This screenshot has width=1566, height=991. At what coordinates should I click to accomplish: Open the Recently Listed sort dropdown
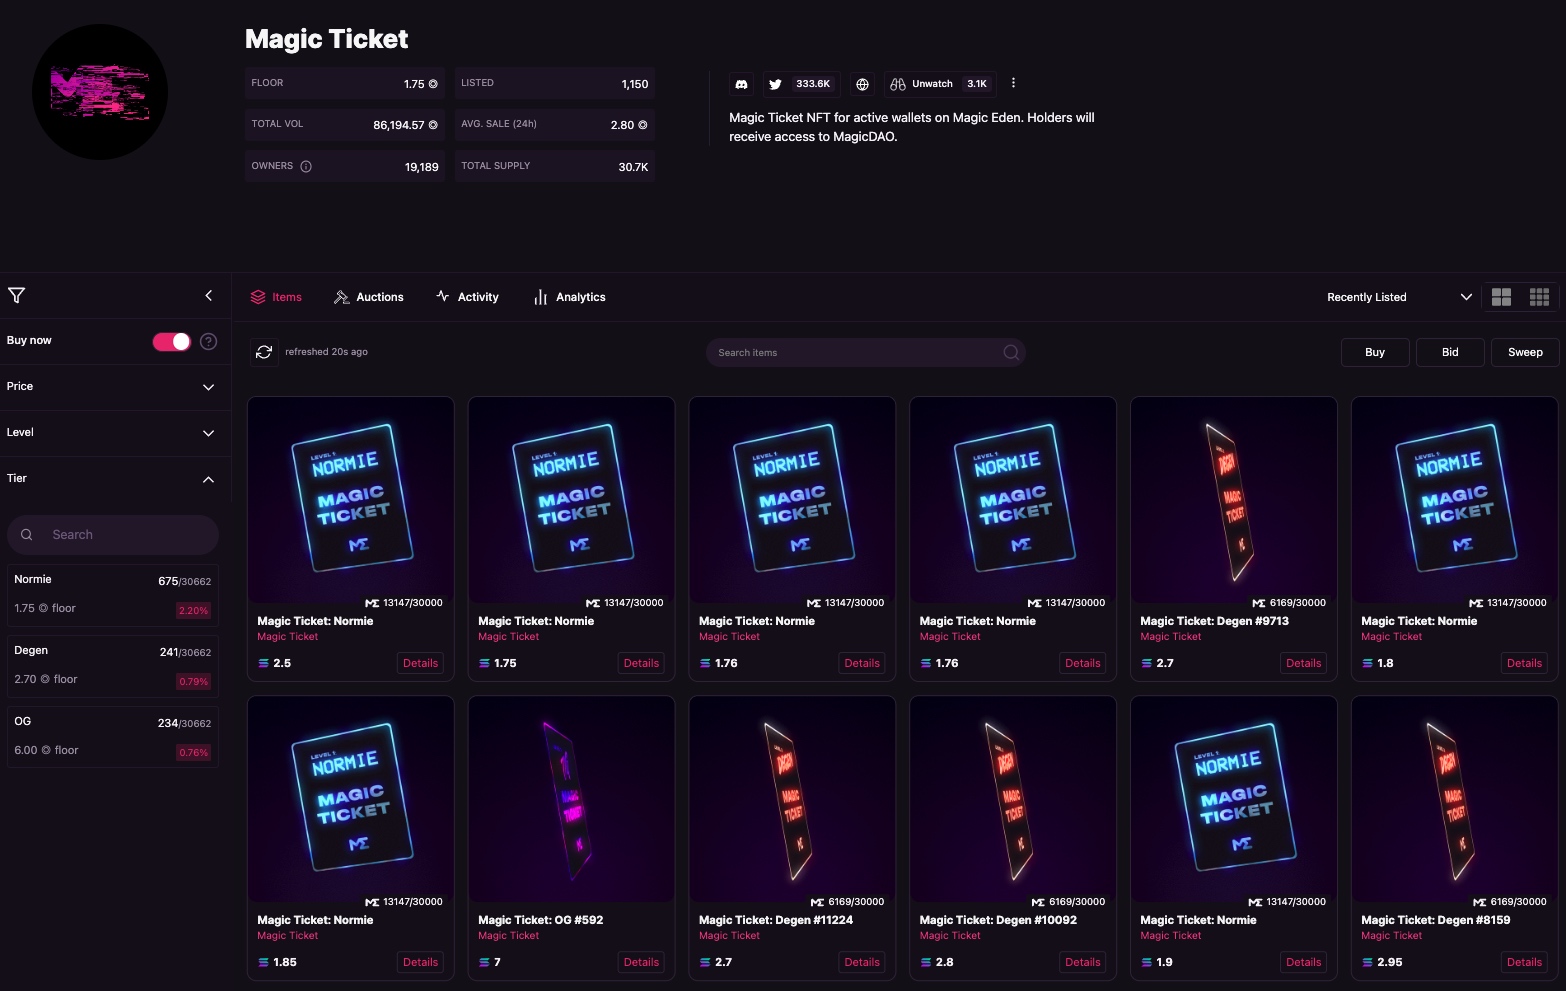click(x=1398, y=297)
